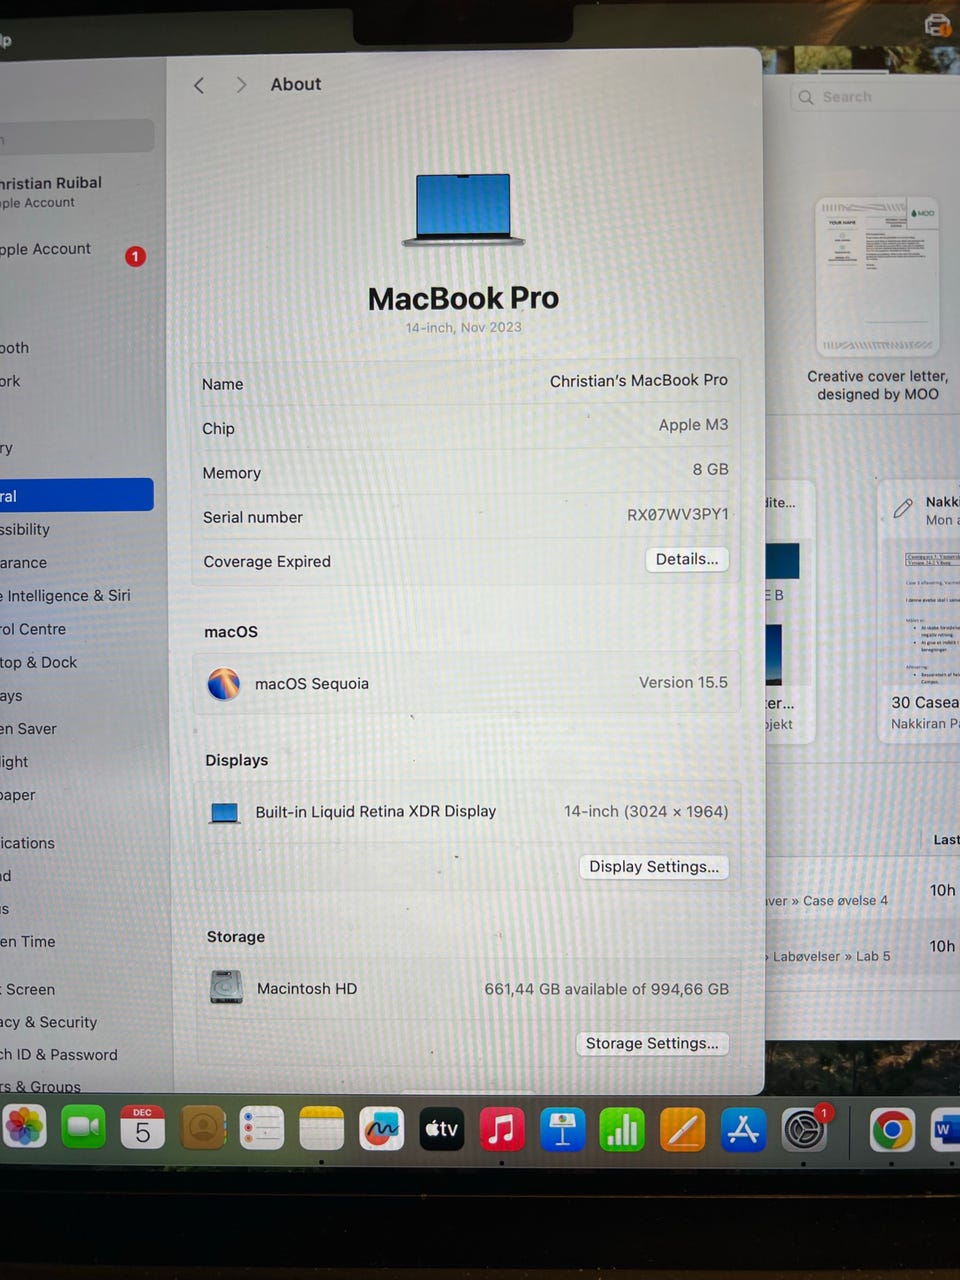
Task: Click the Macintosh HD drive icon
Action: click(227, 987)
